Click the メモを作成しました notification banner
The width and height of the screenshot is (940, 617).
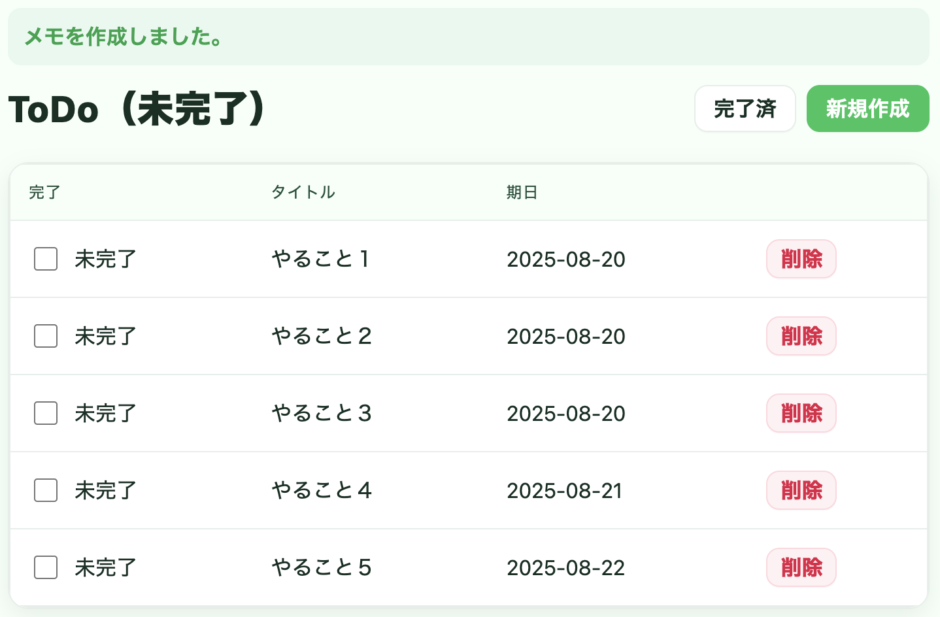(x=469, y=37)
